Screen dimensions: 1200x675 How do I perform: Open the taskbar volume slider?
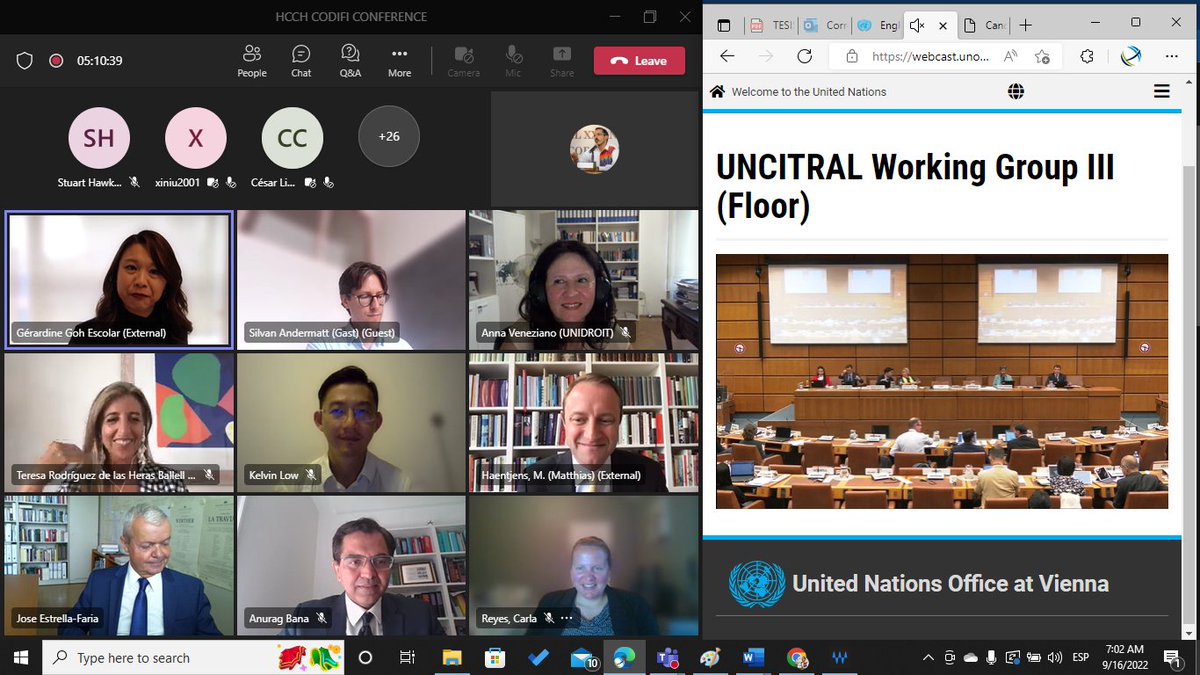pyautogui.click(x=1055, y=657)
